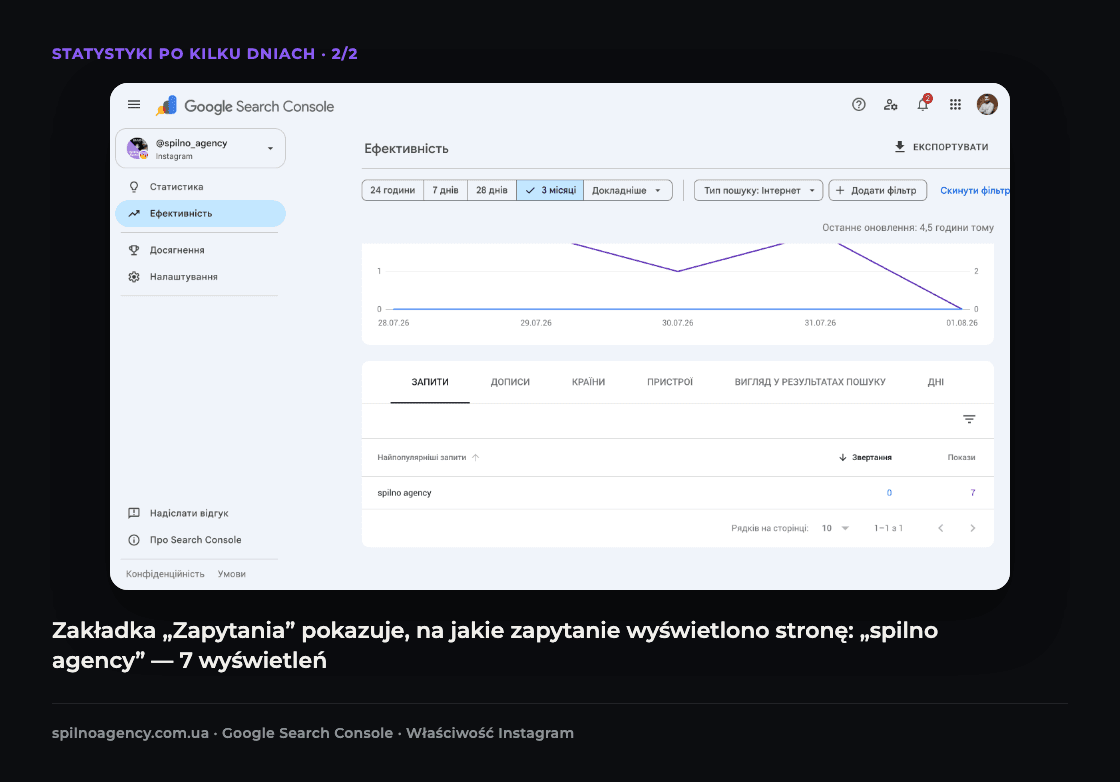Viewport: 1120px width, 782px height.
Task: Open Налаштування in the sidebar
Action: [x=201, y=276]
